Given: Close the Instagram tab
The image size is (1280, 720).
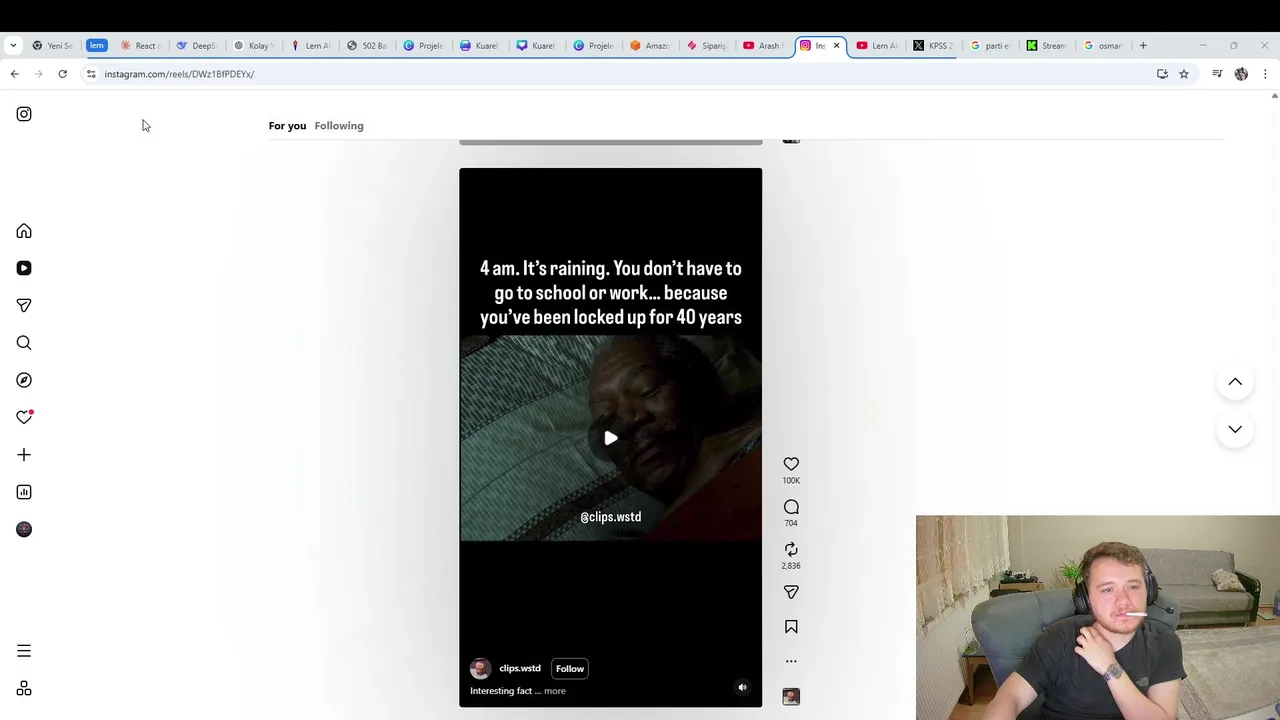Looking at the screenshot, I should [836, 45].
